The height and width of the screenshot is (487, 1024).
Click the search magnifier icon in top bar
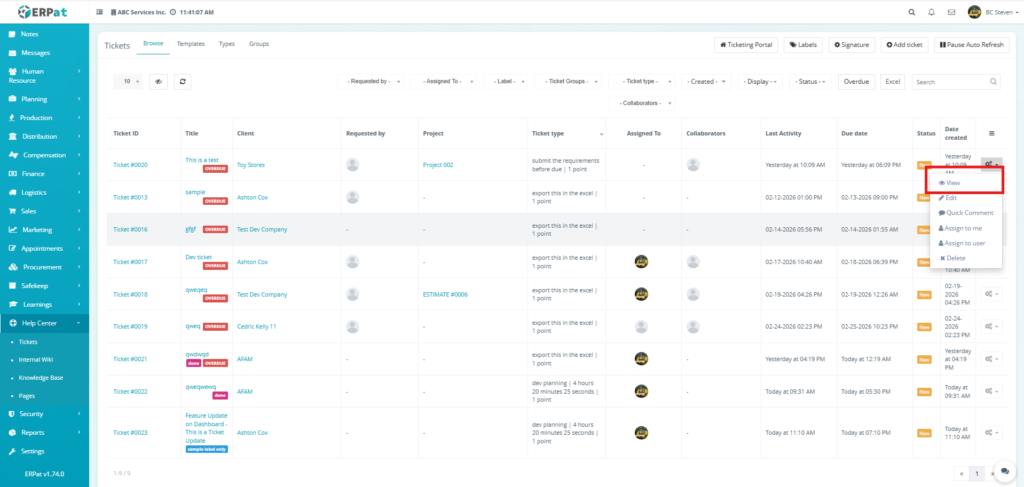click(910, 12)
